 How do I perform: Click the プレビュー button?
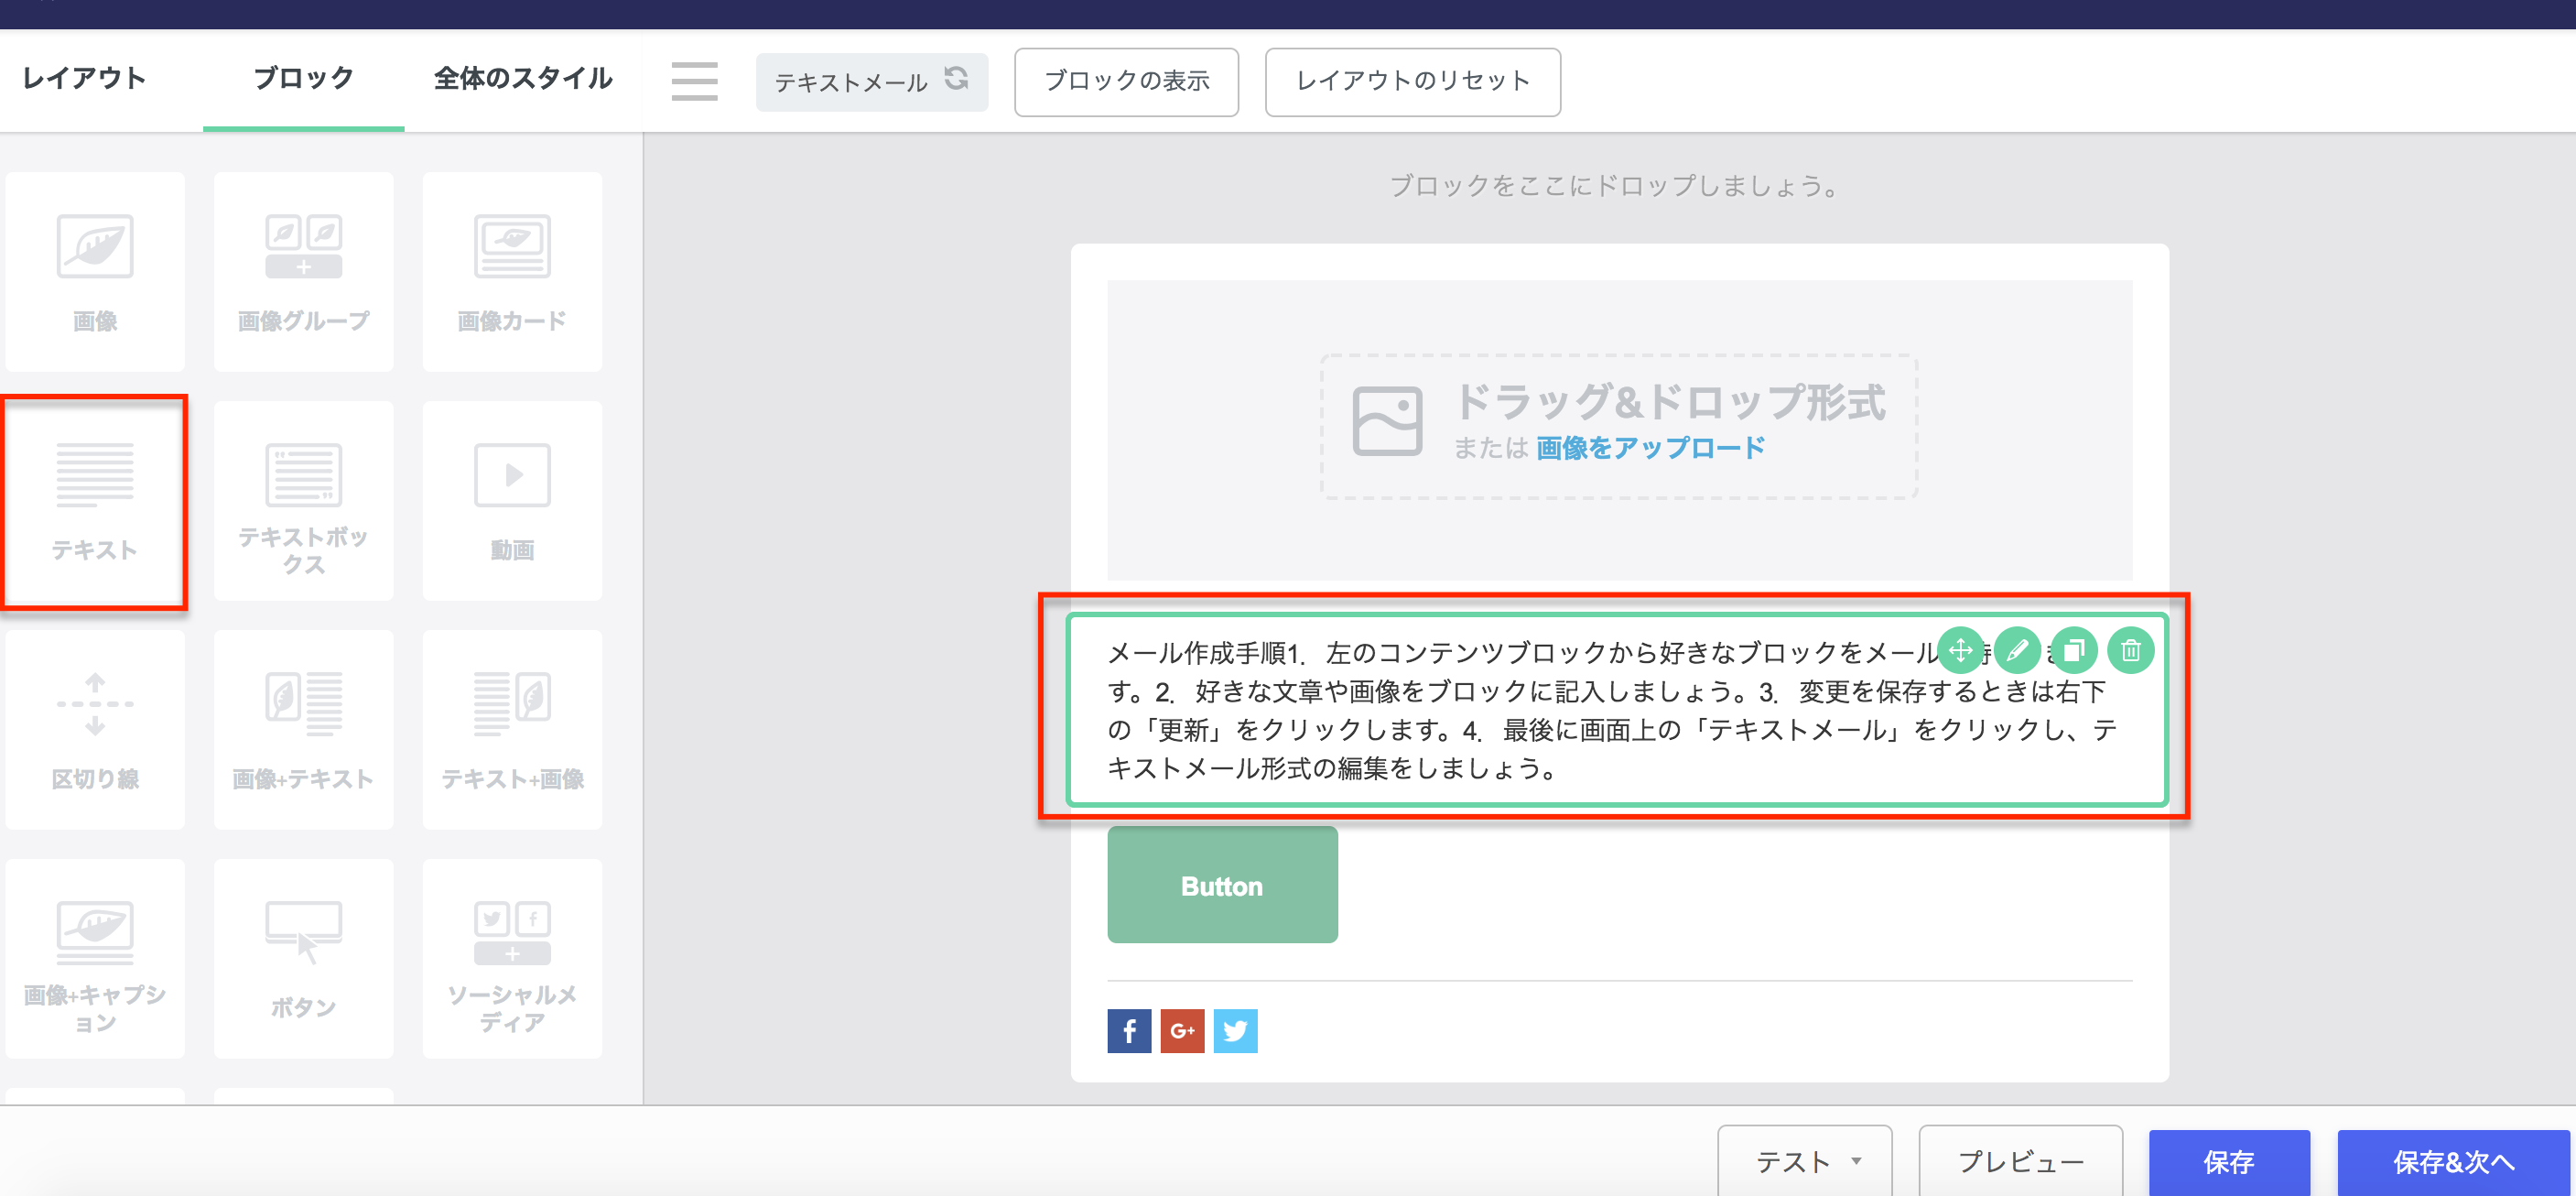pos(2020,1161)
